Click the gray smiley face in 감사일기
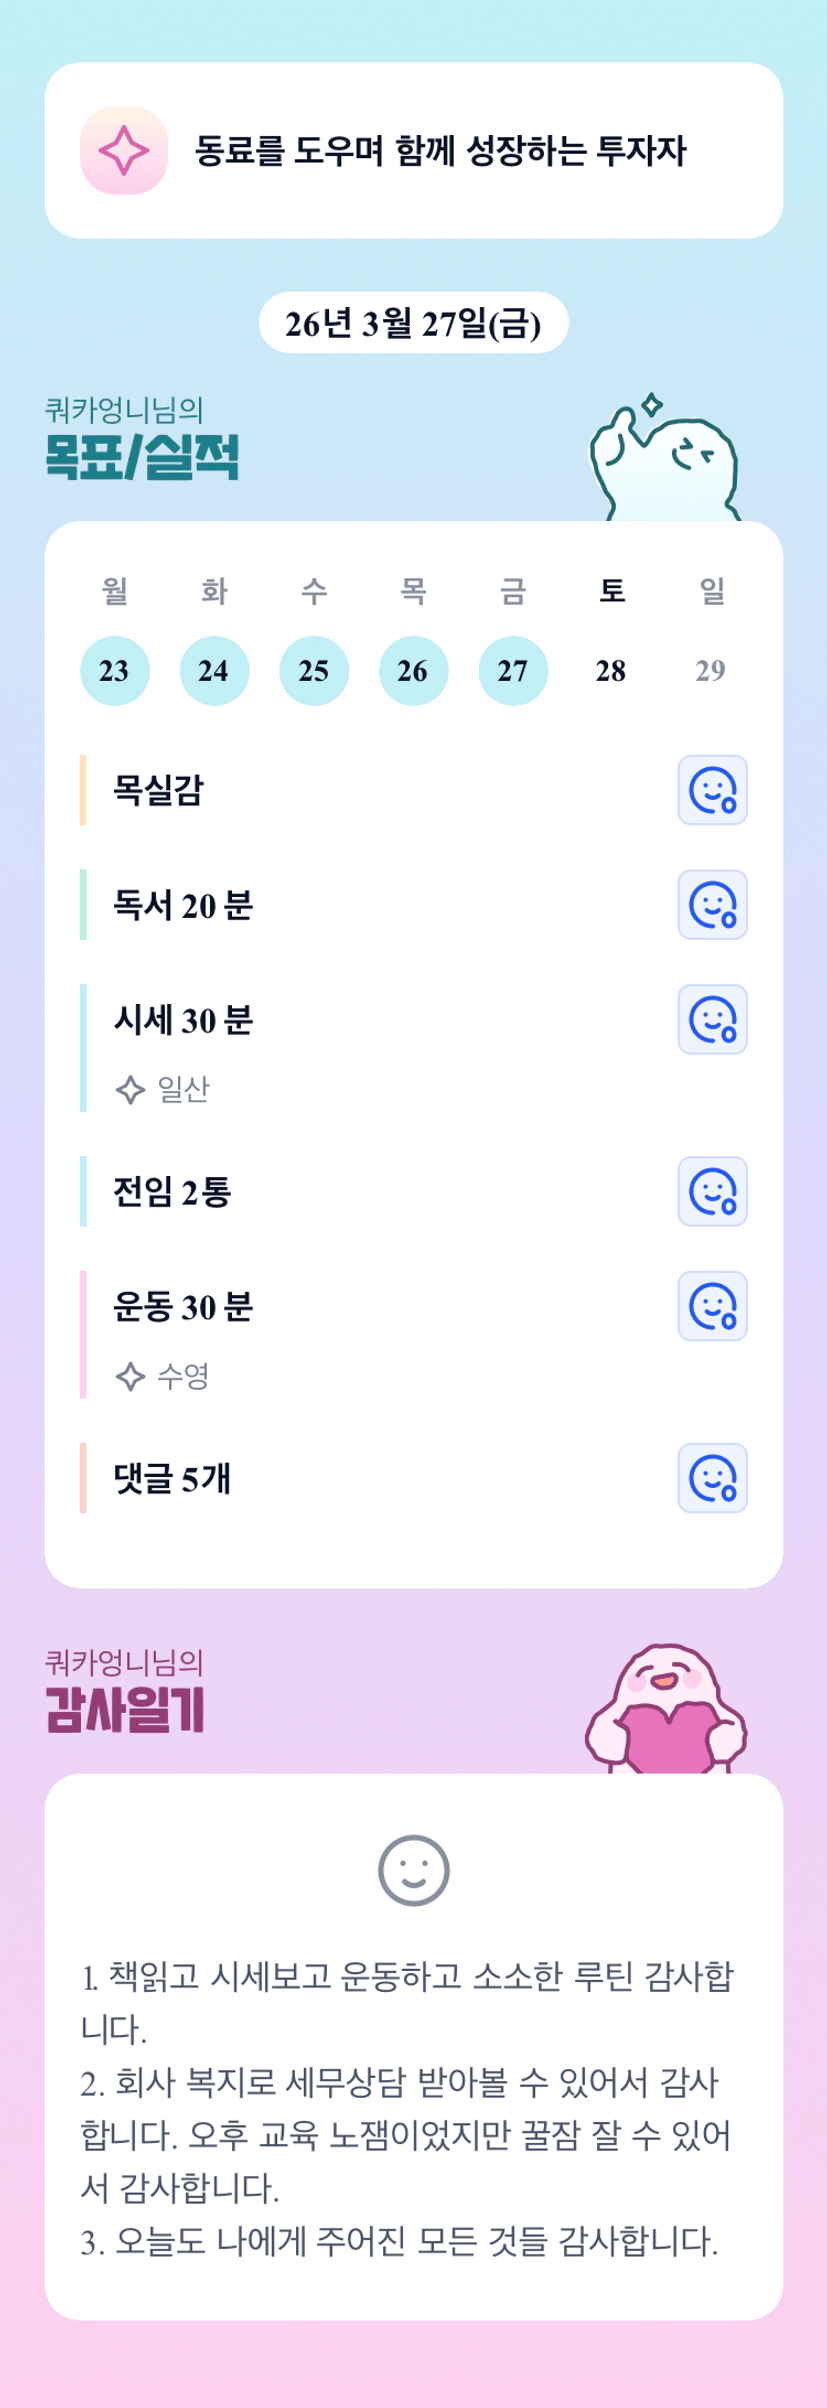The image size is (827, 2408). click(x=413, y=1870)
